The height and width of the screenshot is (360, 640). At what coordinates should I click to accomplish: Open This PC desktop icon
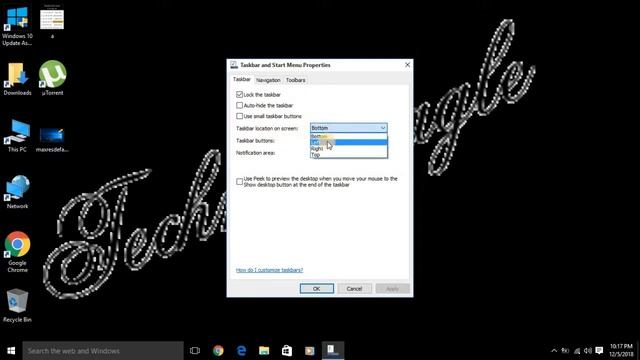pos(17,136)
